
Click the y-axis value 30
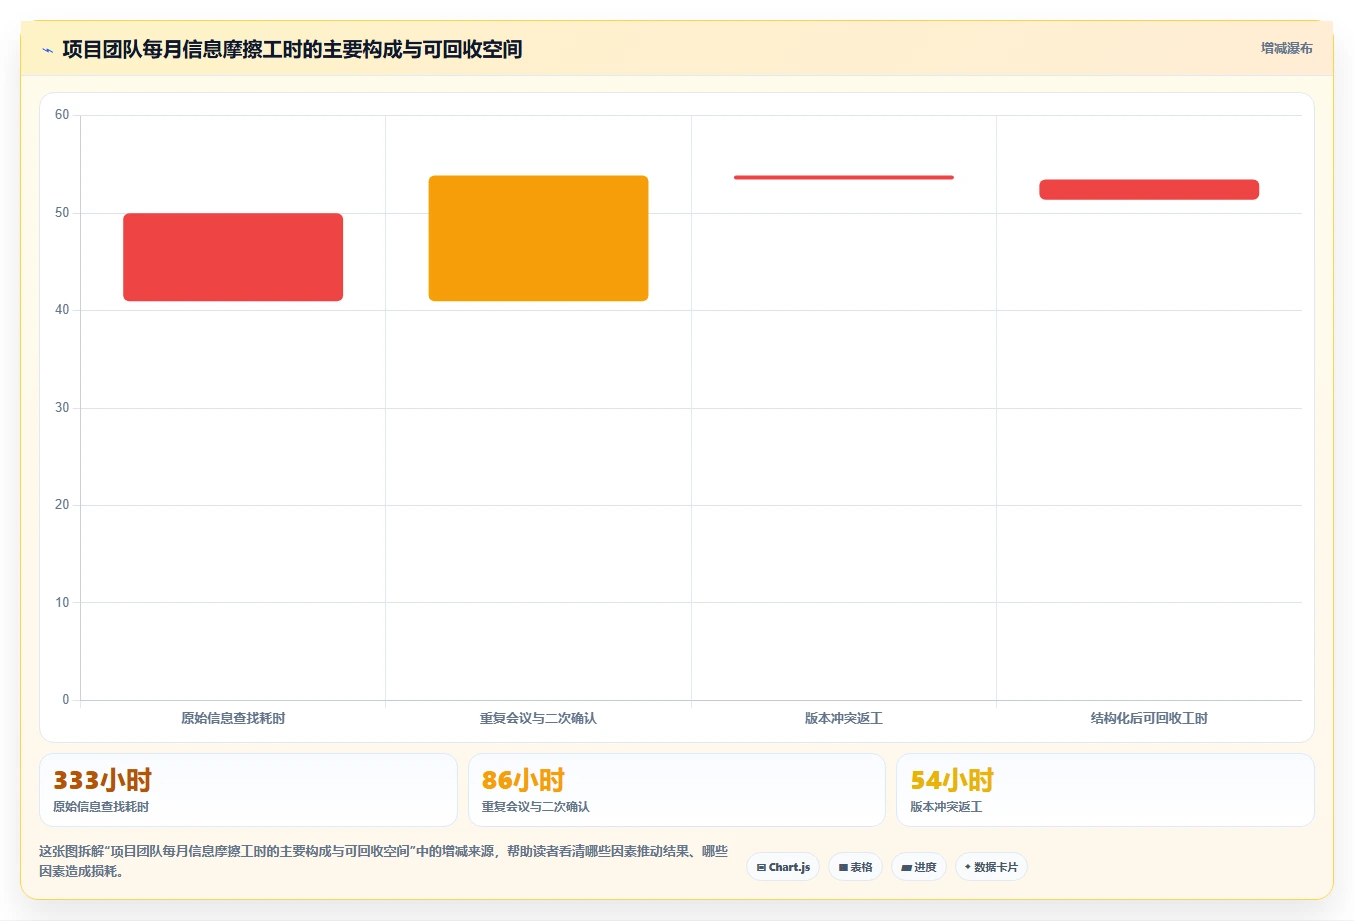62,408
